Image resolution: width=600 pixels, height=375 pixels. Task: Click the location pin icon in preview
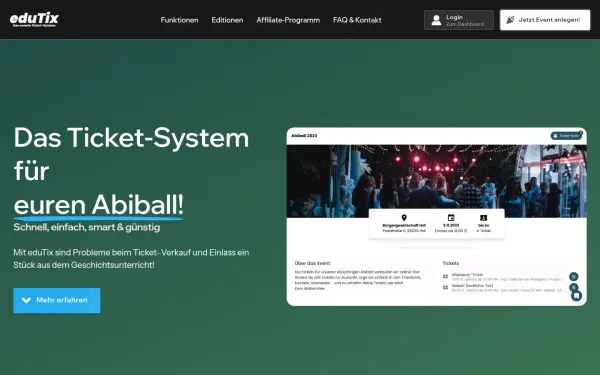[404, 218]
